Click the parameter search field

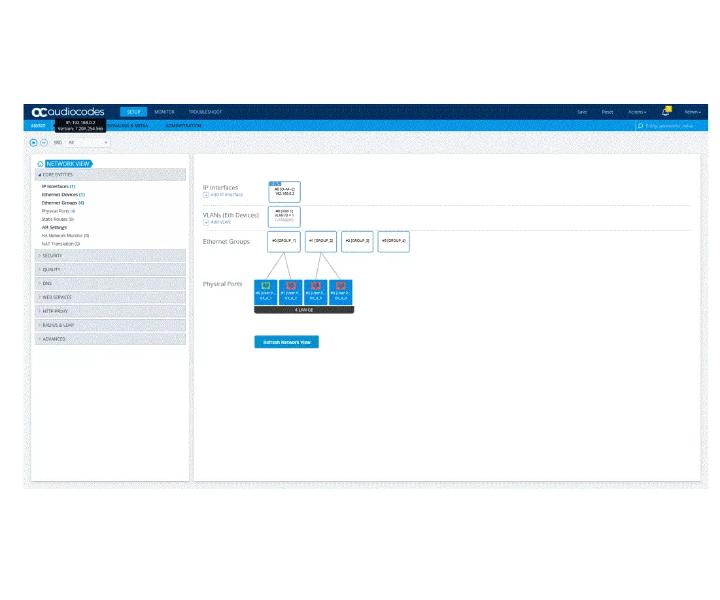(x=670, y=126)
